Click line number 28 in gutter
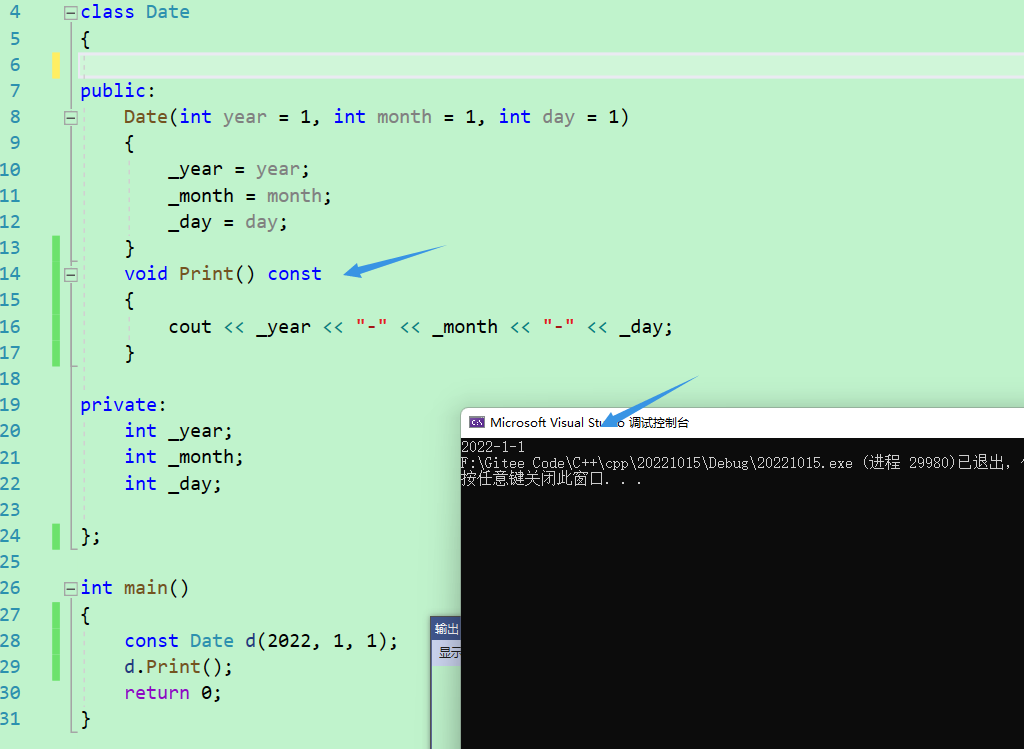Viewport: 1024px width, 749px height. click(x=10, y=641)
